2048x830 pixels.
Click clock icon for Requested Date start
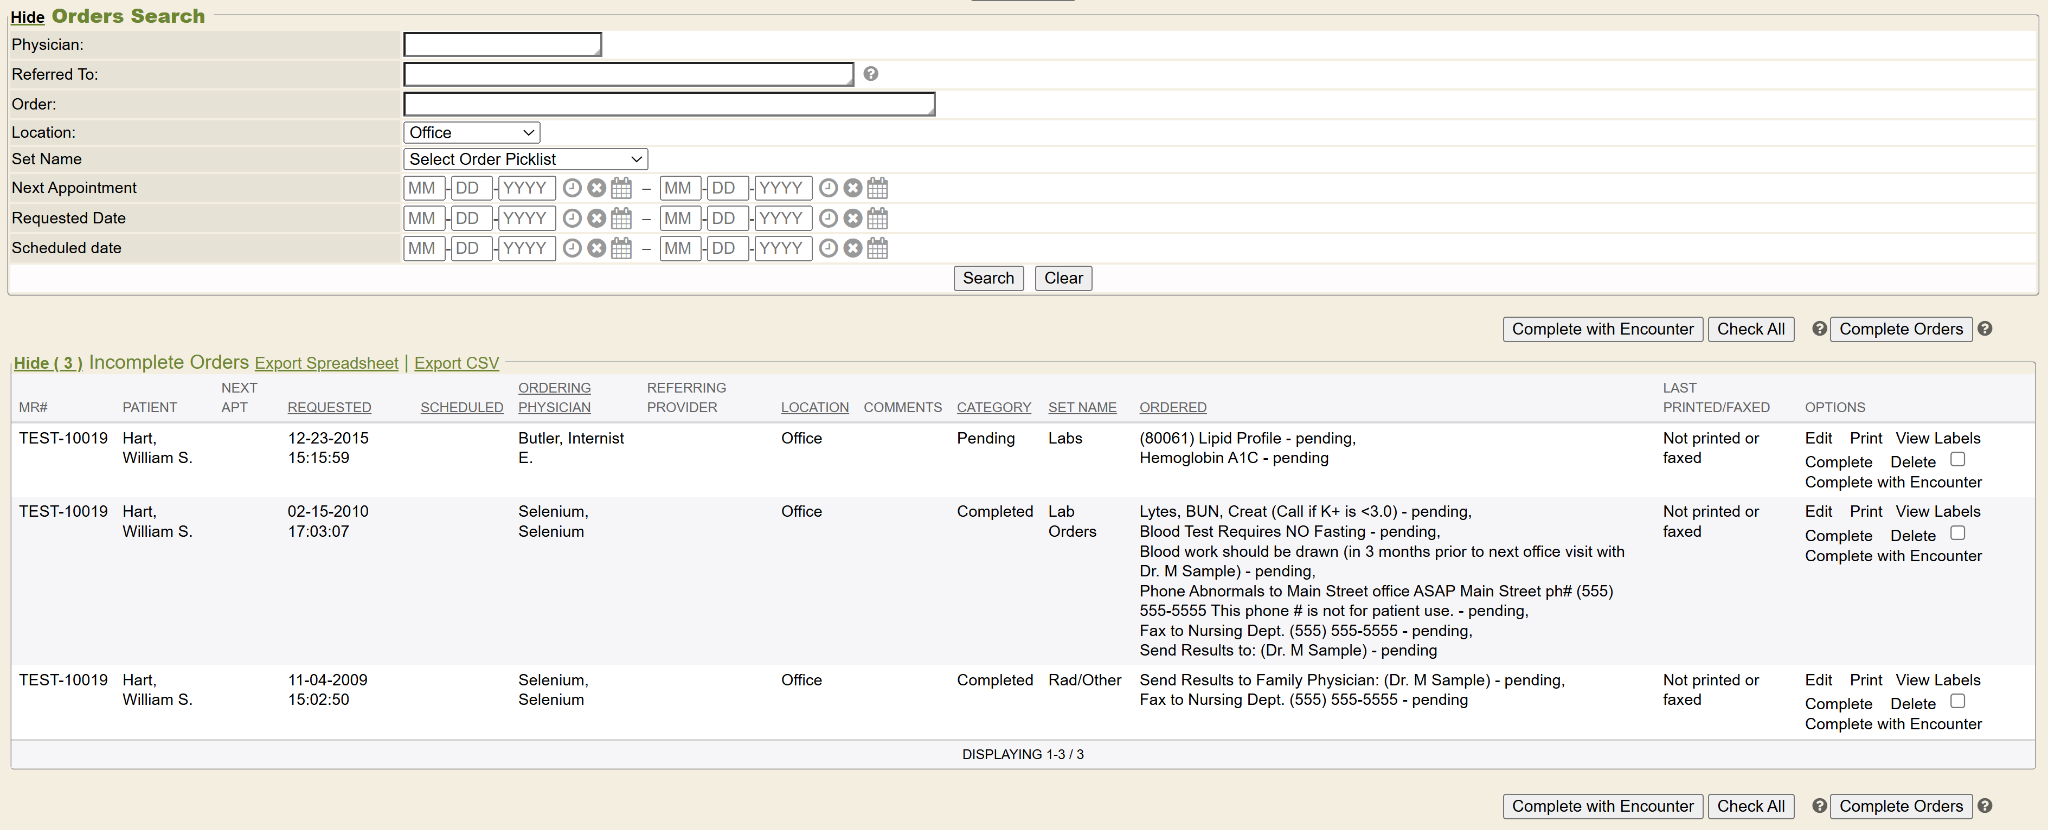[x=572, y=218]
